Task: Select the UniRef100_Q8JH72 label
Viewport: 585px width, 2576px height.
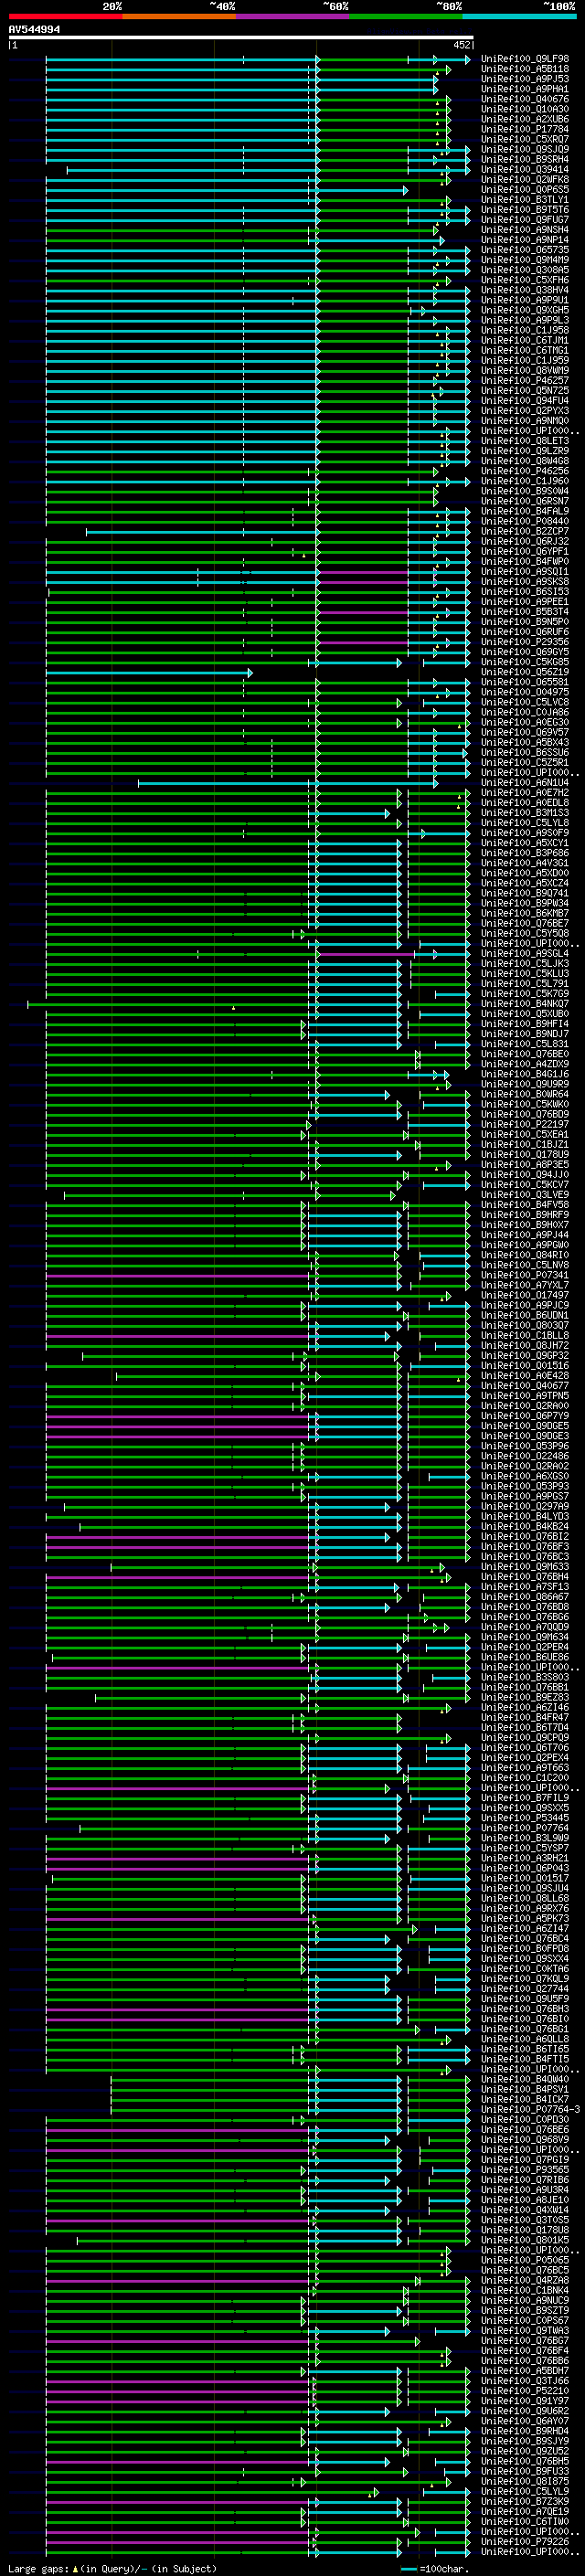Action: (525, 1346)
